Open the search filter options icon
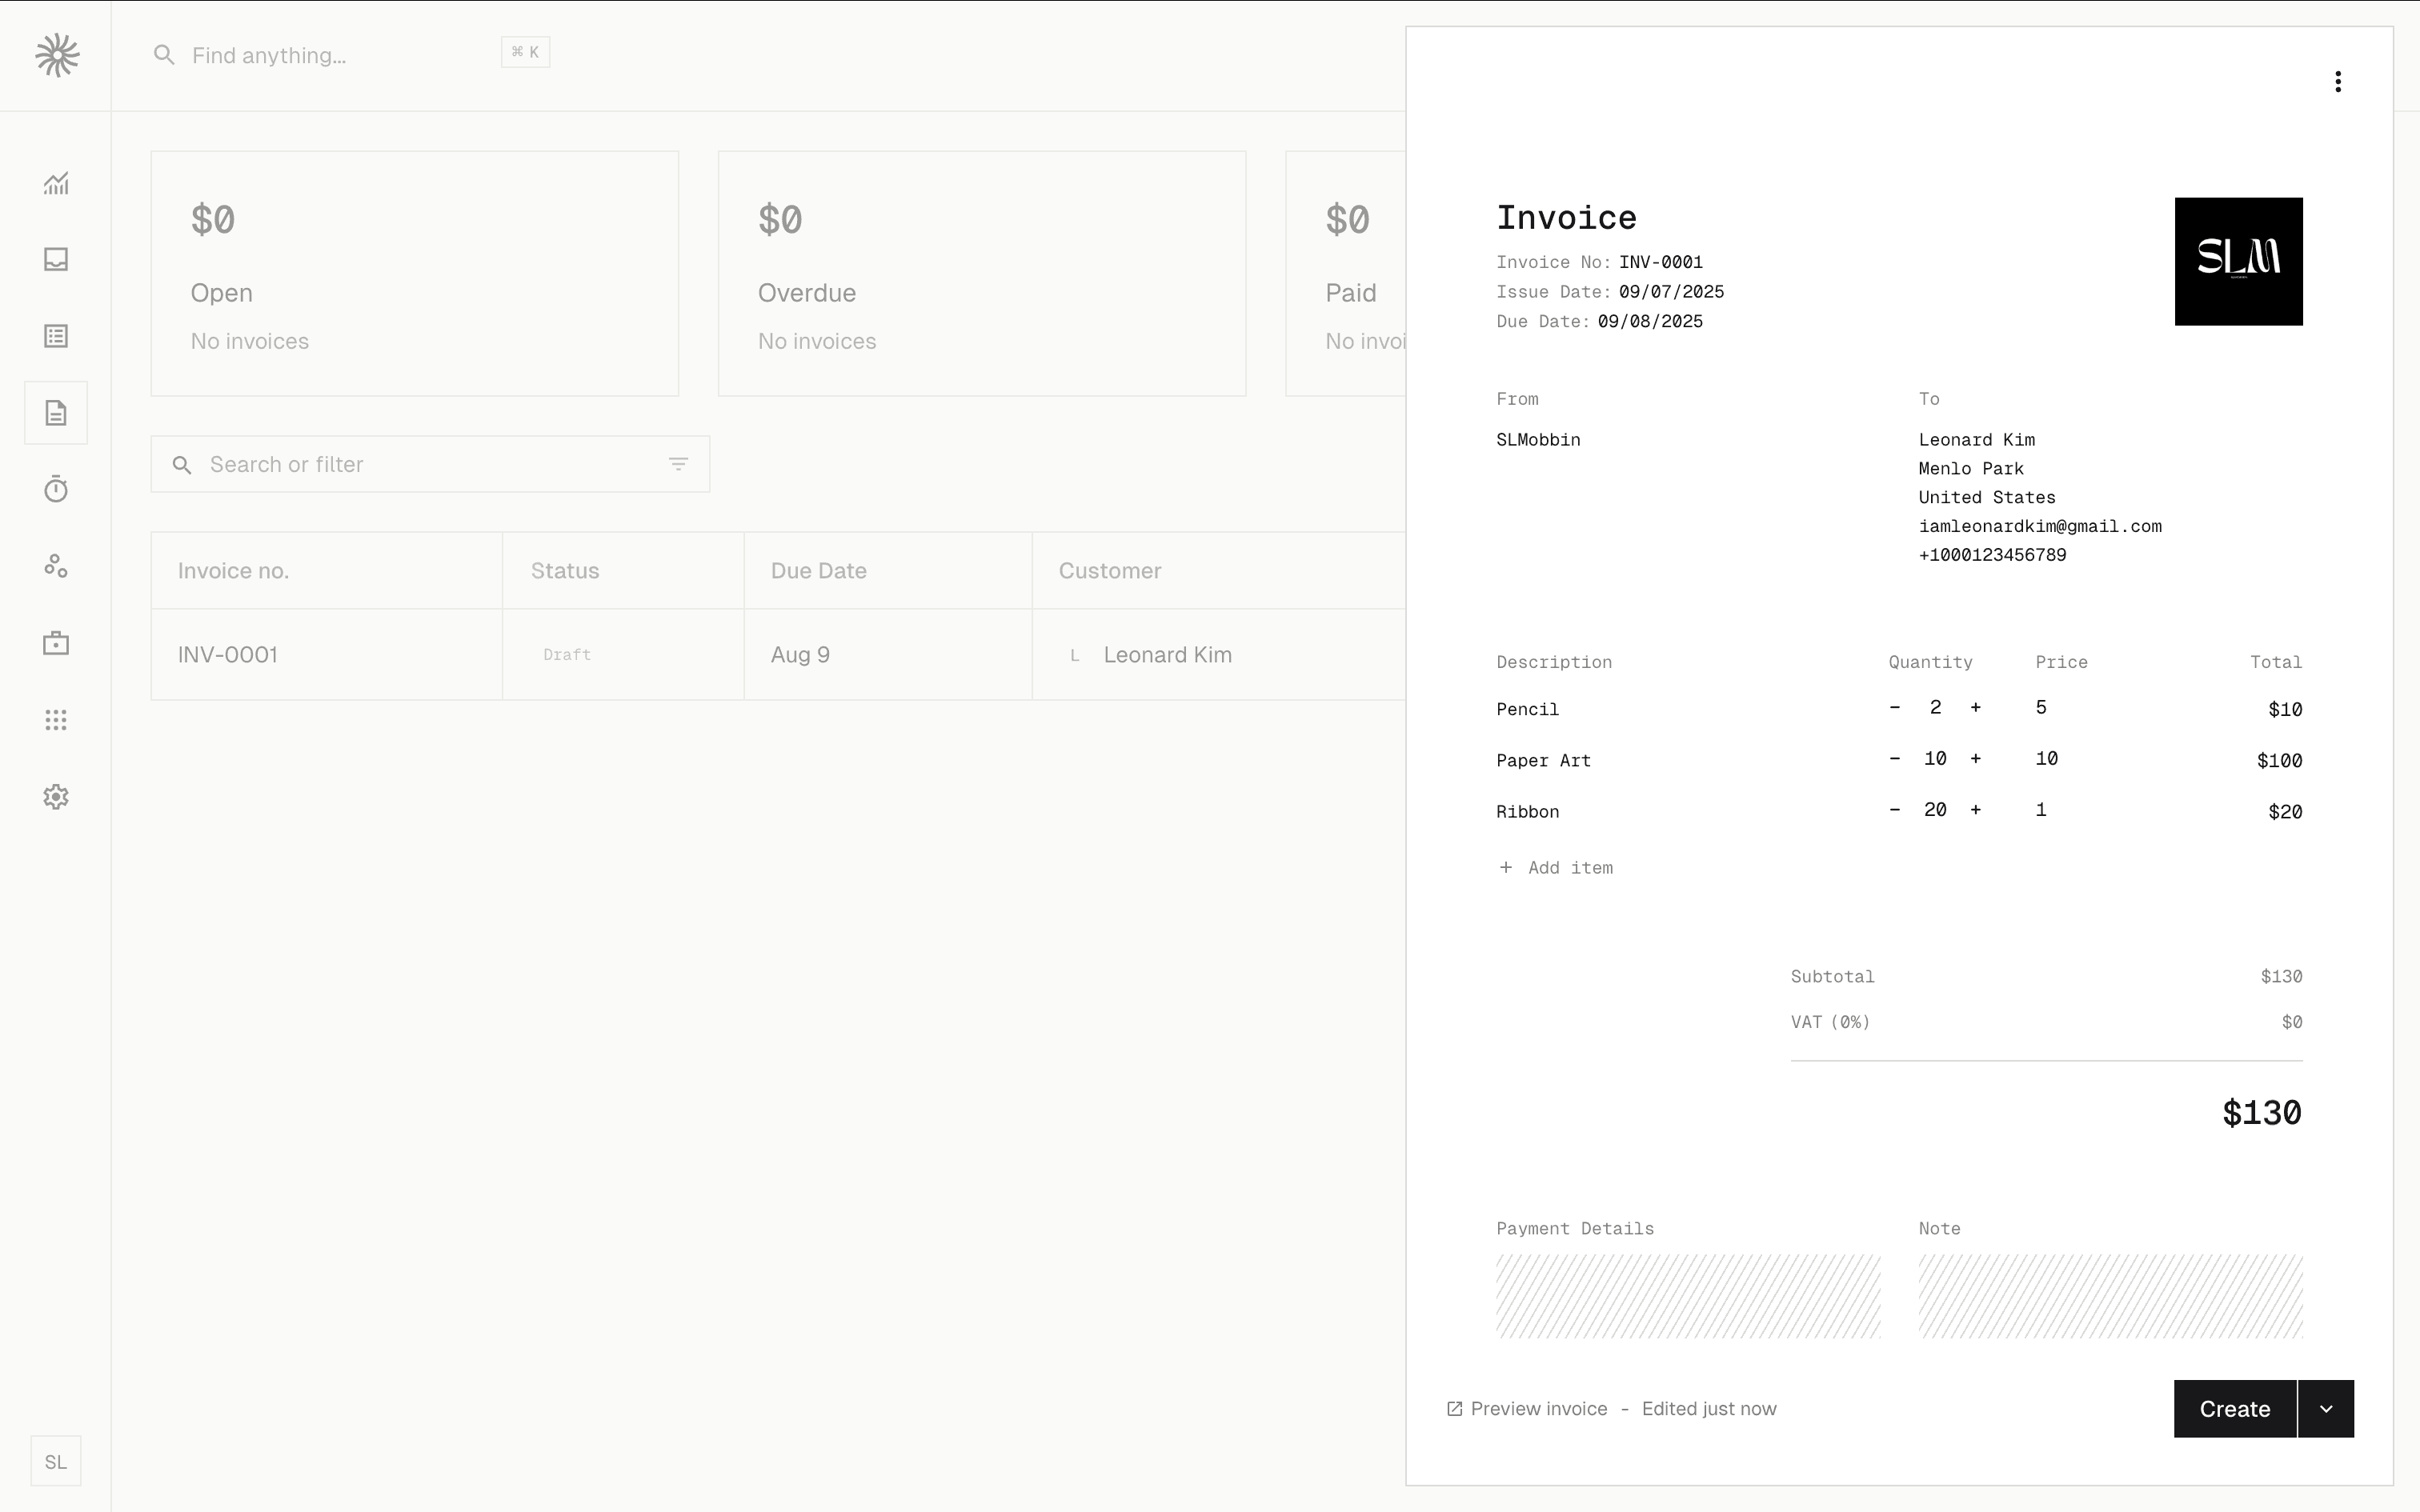The width and height of the screenshot is (2420, 1512). [x=678, y=464]
